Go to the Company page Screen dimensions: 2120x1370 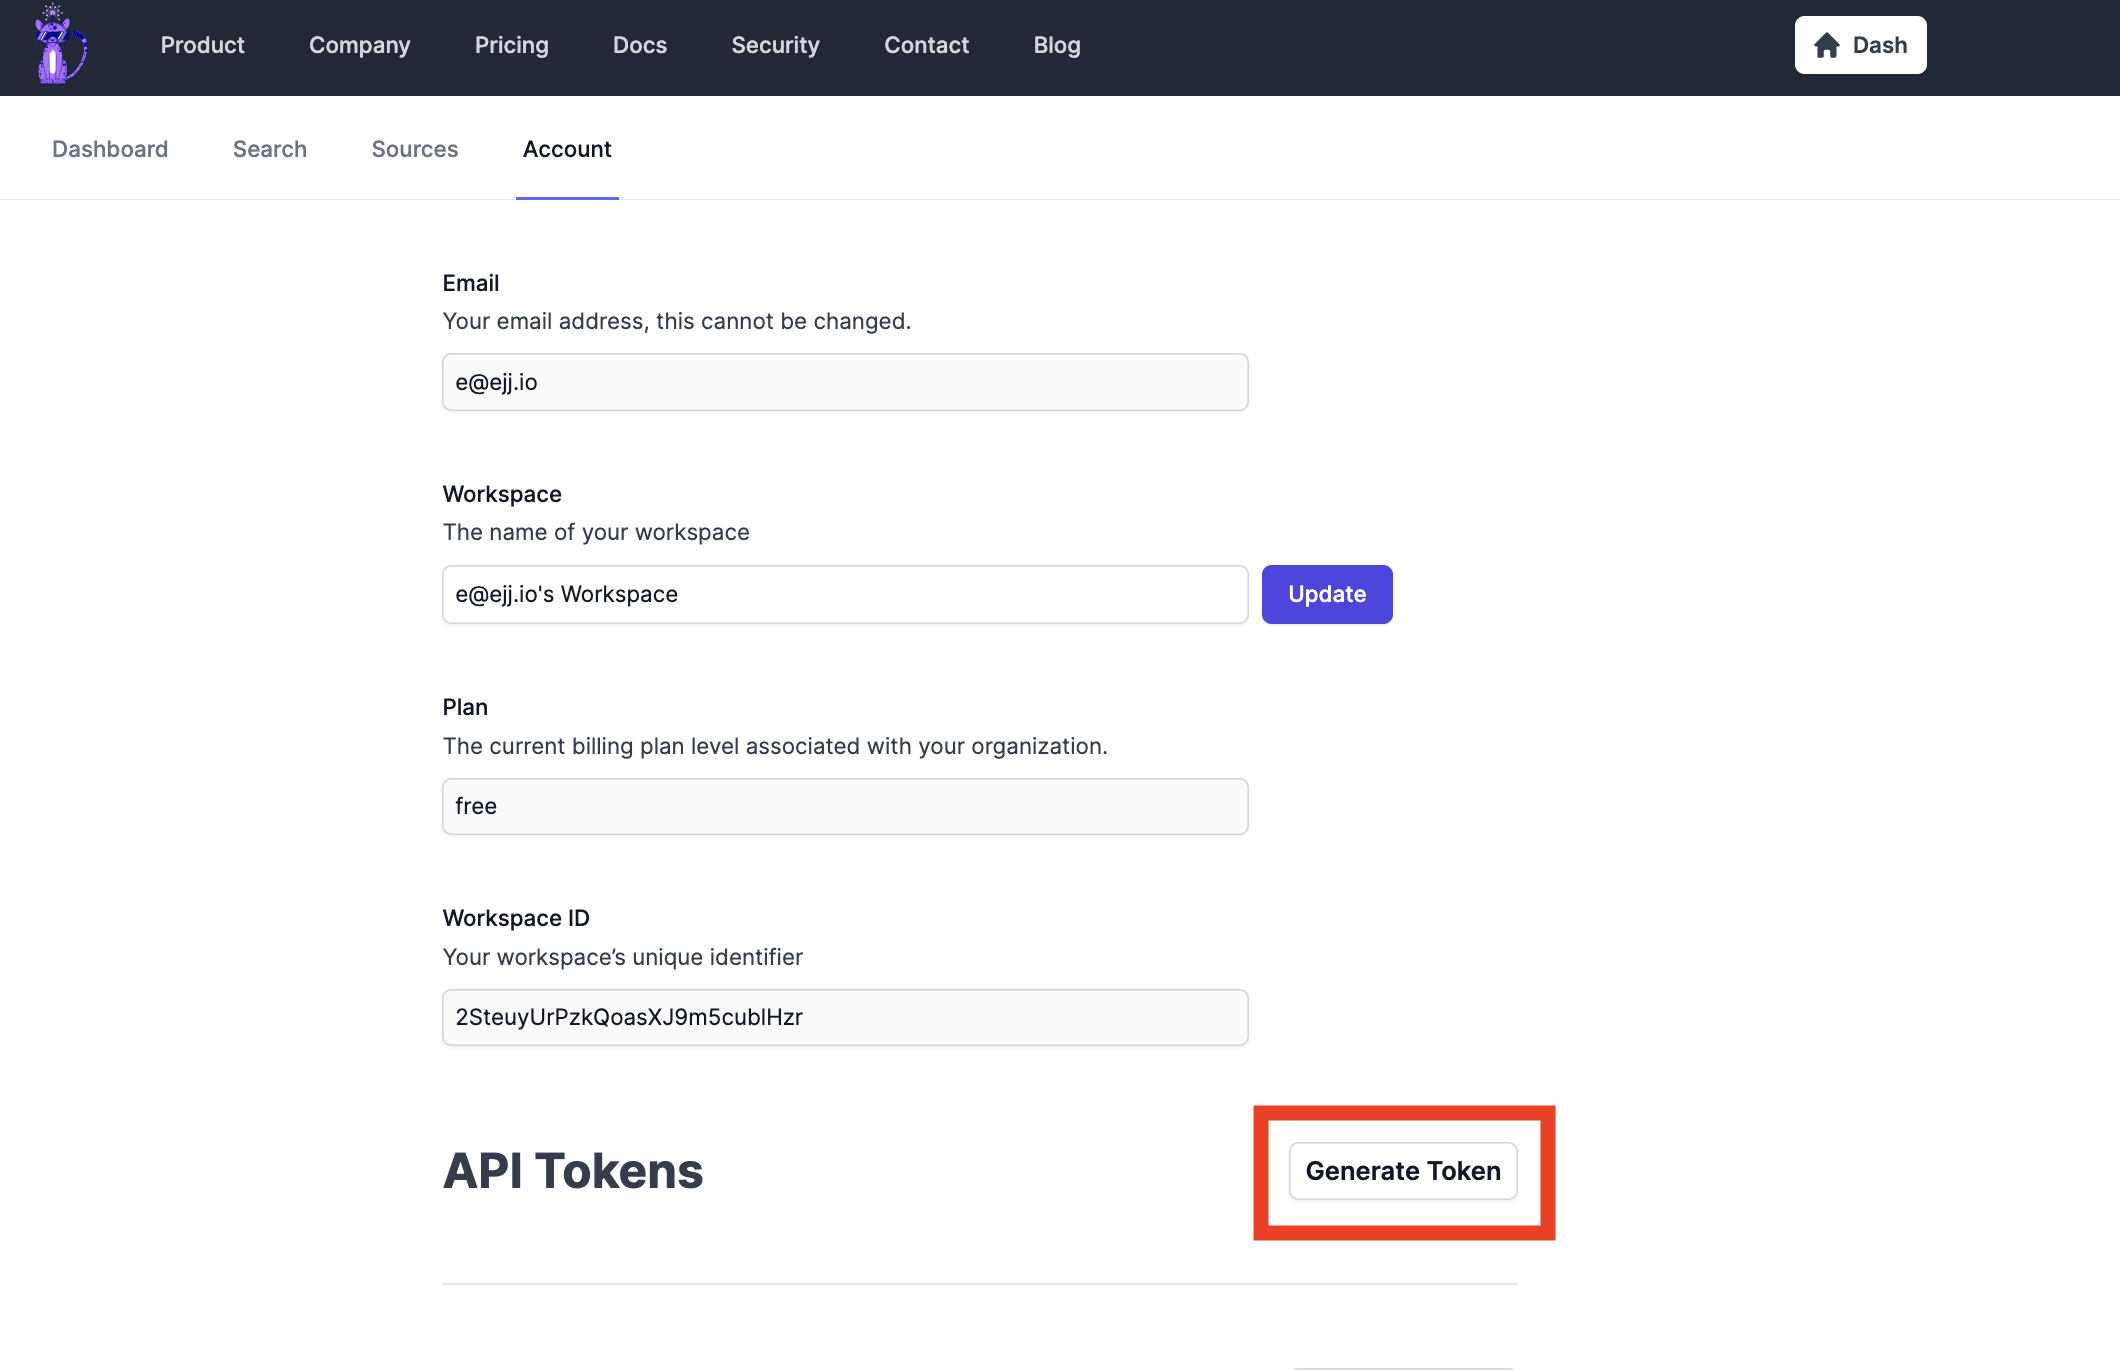[x=359, y=45]
